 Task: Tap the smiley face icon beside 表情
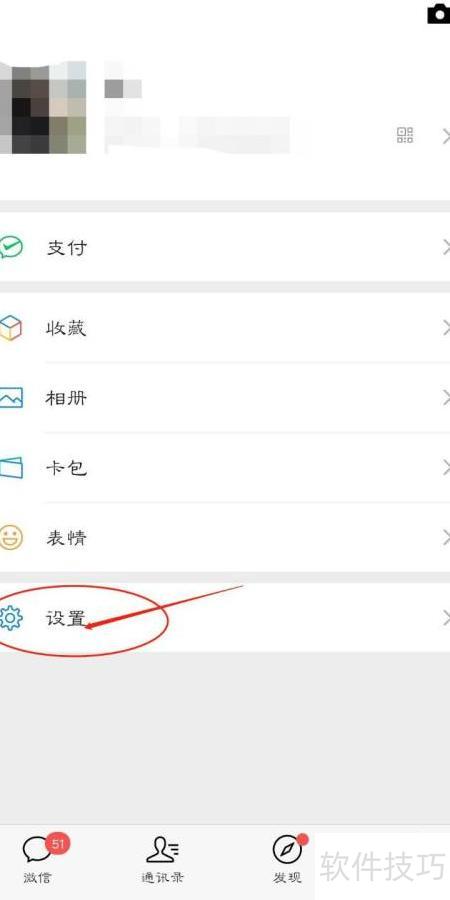(x=11, y=538)
